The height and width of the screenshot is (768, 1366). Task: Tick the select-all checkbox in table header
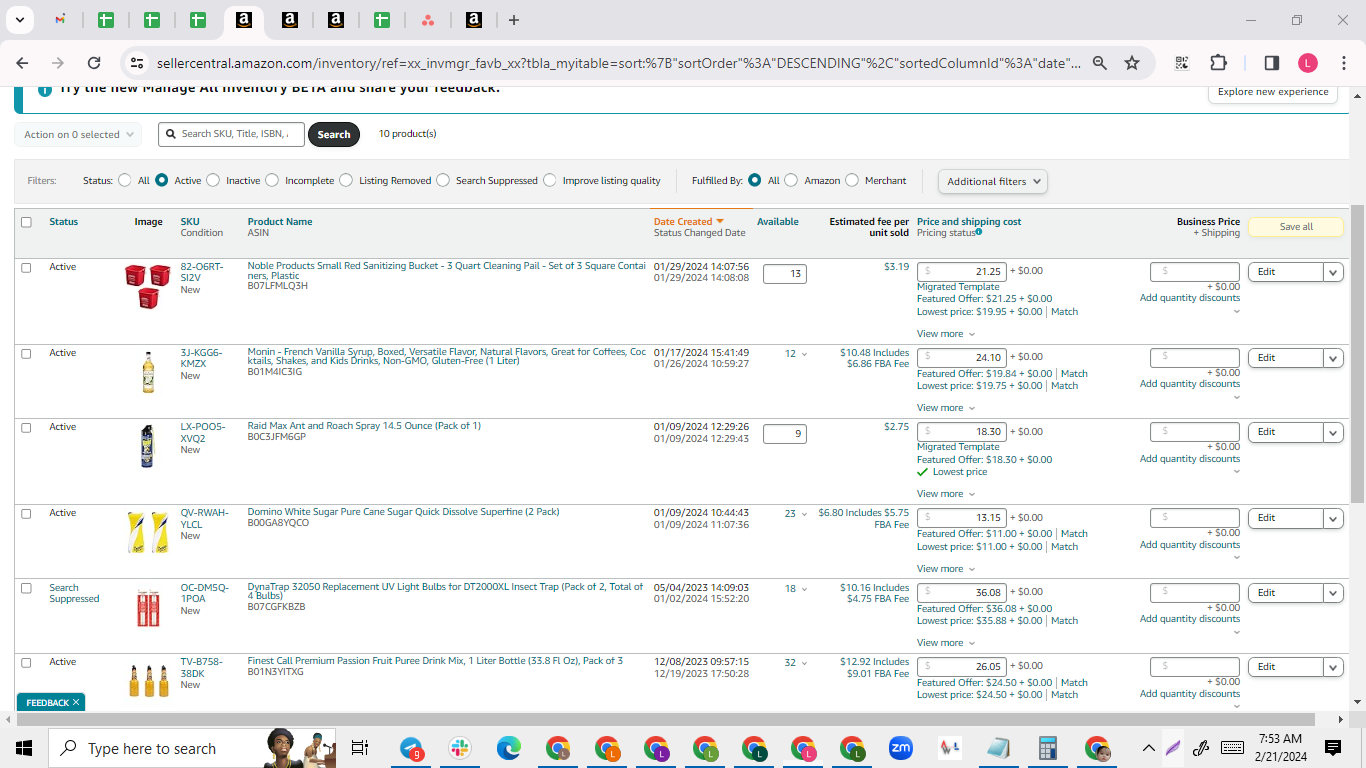coord(26,222)
